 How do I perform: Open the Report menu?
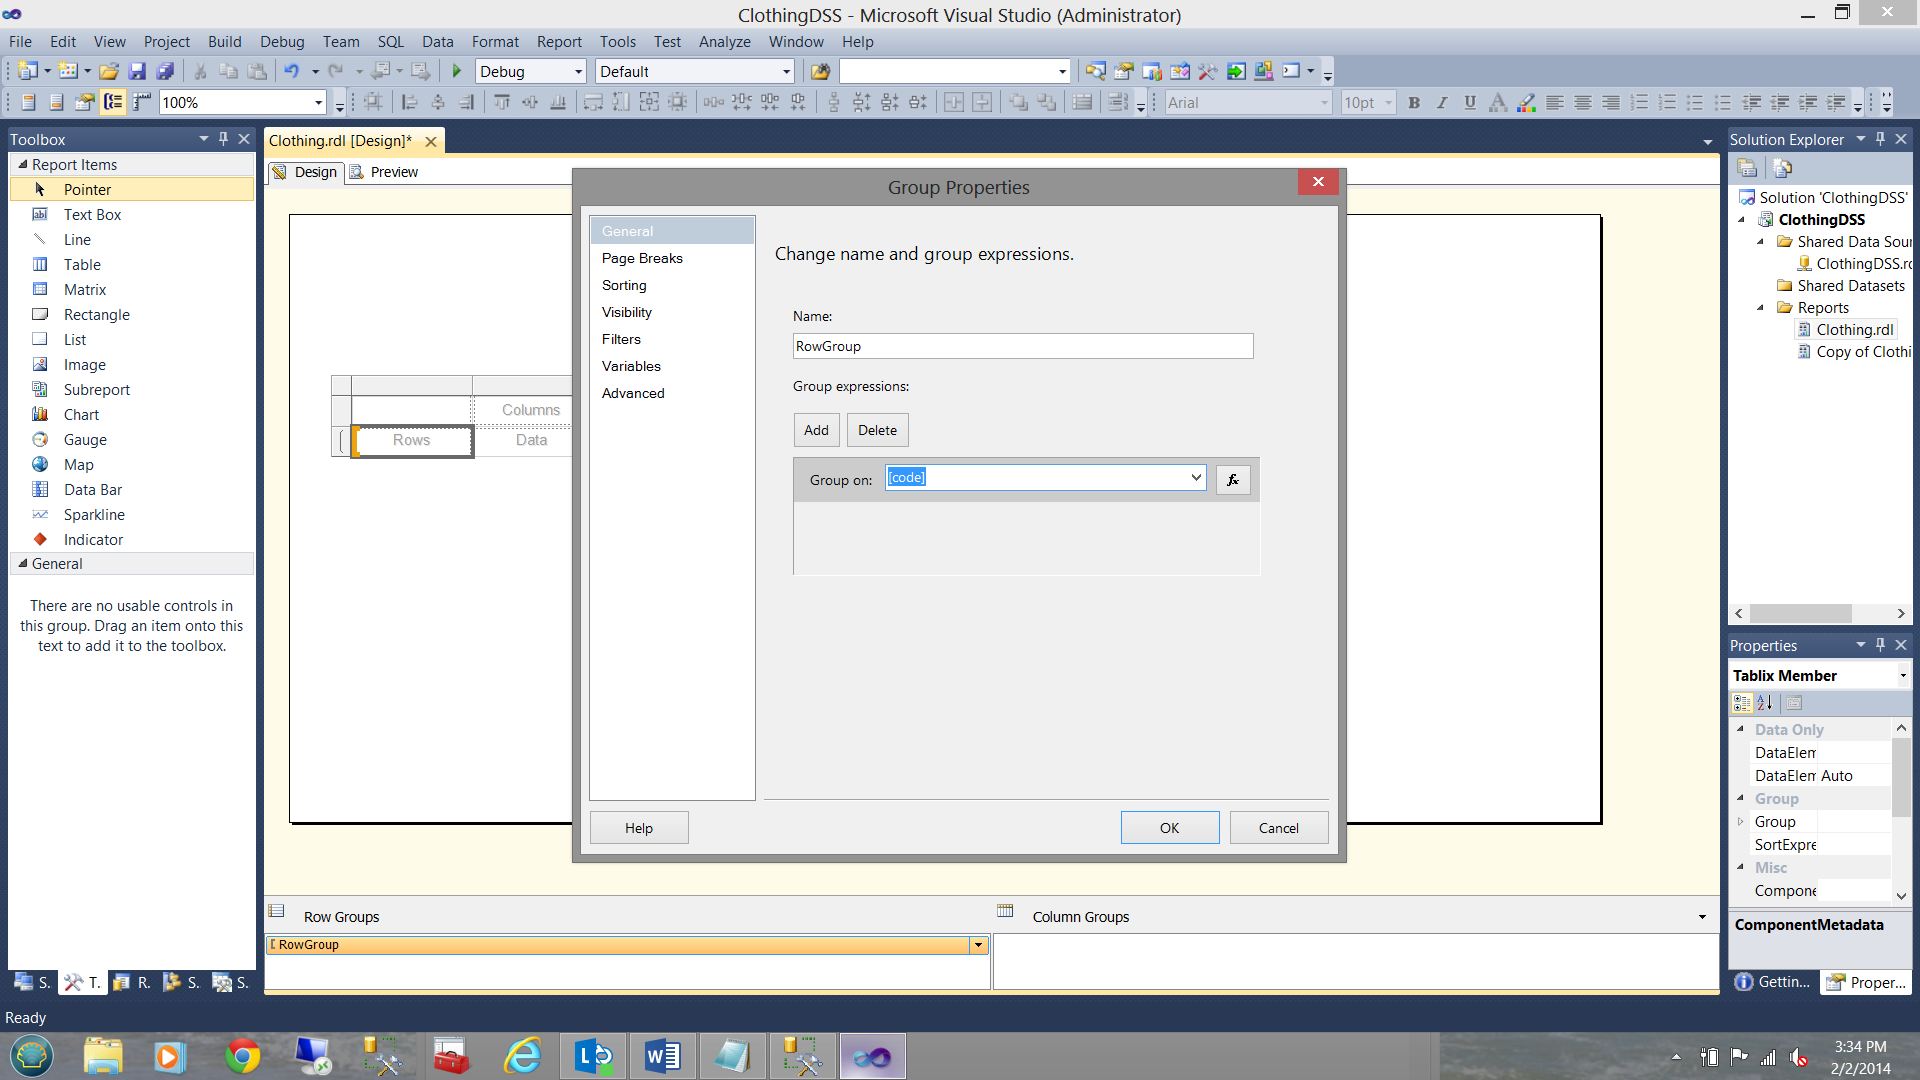click(558, 42)
